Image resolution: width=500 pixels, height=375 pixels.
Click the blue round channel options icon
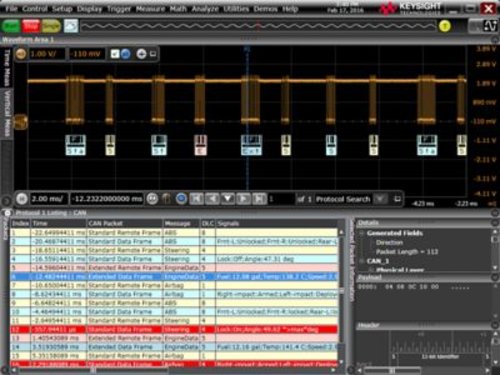pyautogui.click(x=126, y=54)
